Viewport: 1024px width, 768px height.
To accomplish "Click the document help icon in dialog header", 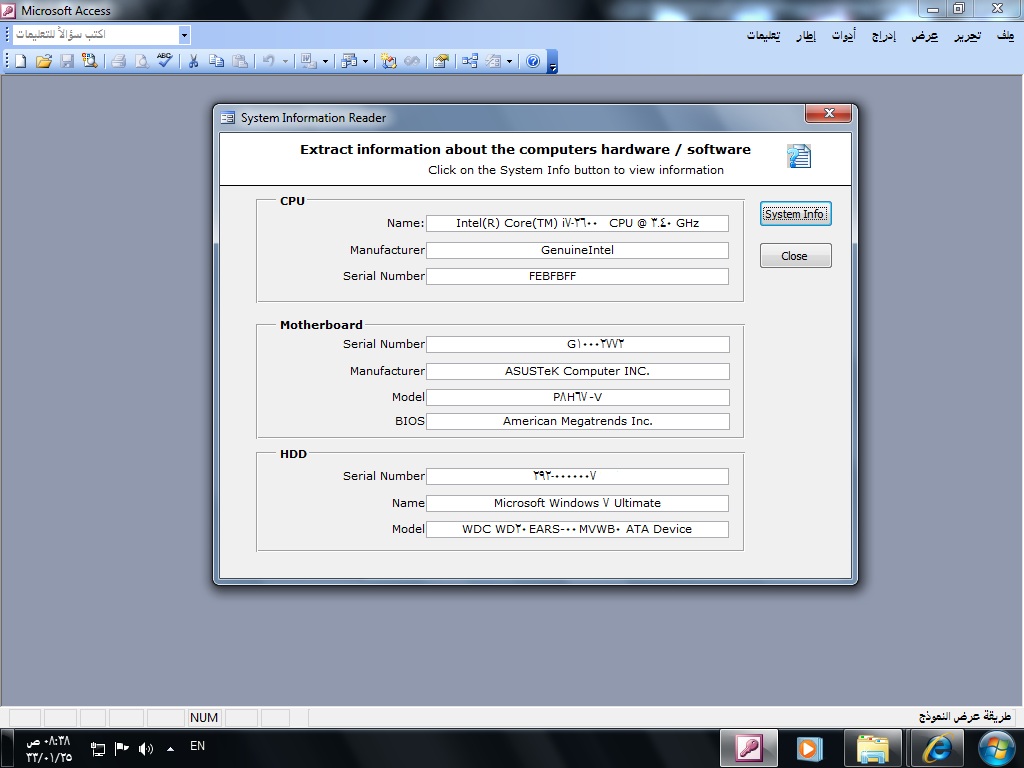I will coord(799,157).
